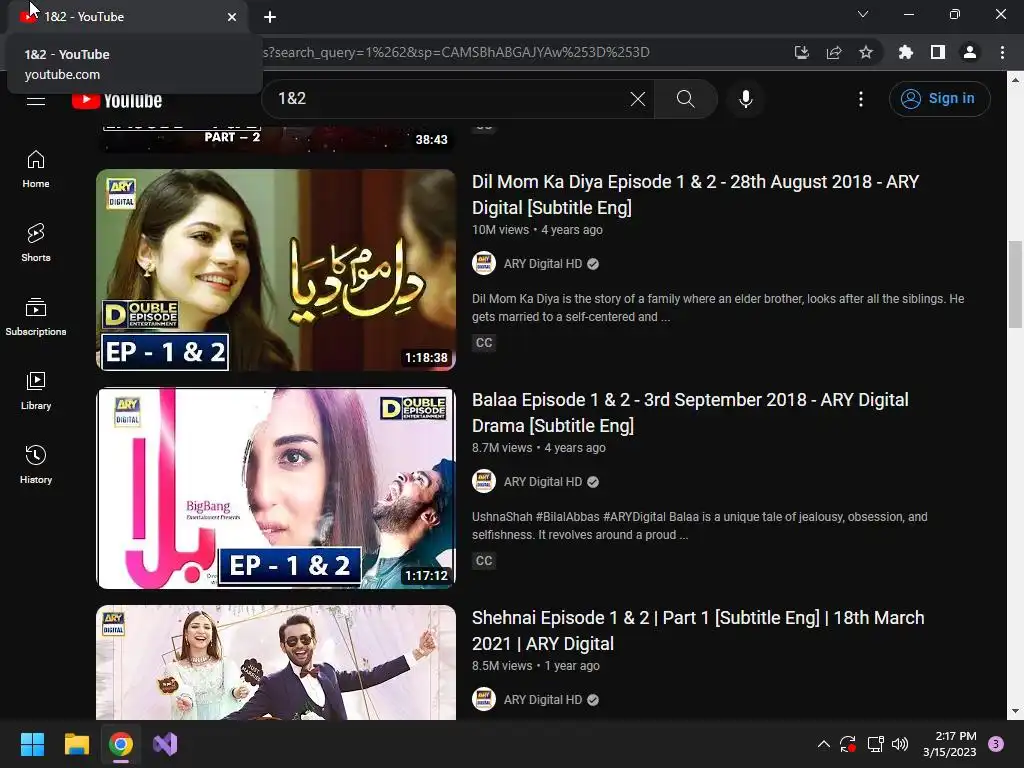Viewport: 1024px width, 768px height.
Task: Open the PART – 2 video thumbnail
Action: click(x=276, y=138)
